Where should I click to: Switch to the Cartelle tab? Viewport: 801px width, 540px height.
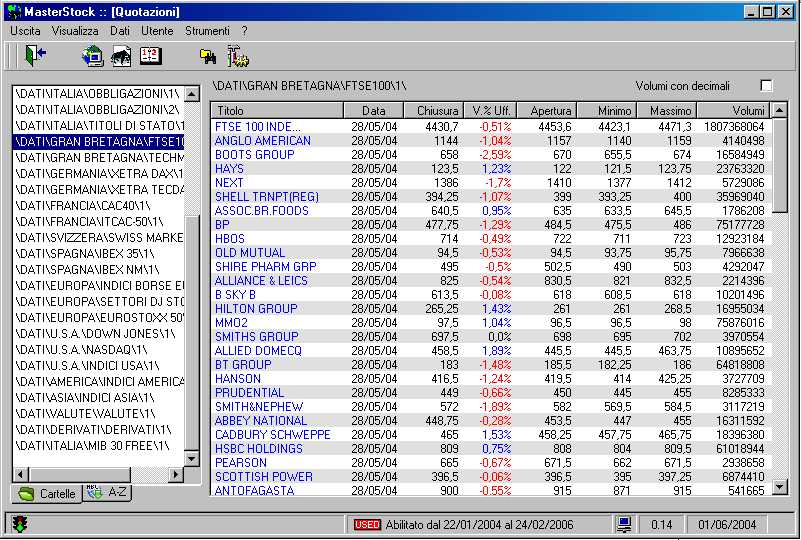[x=47, y=494]
